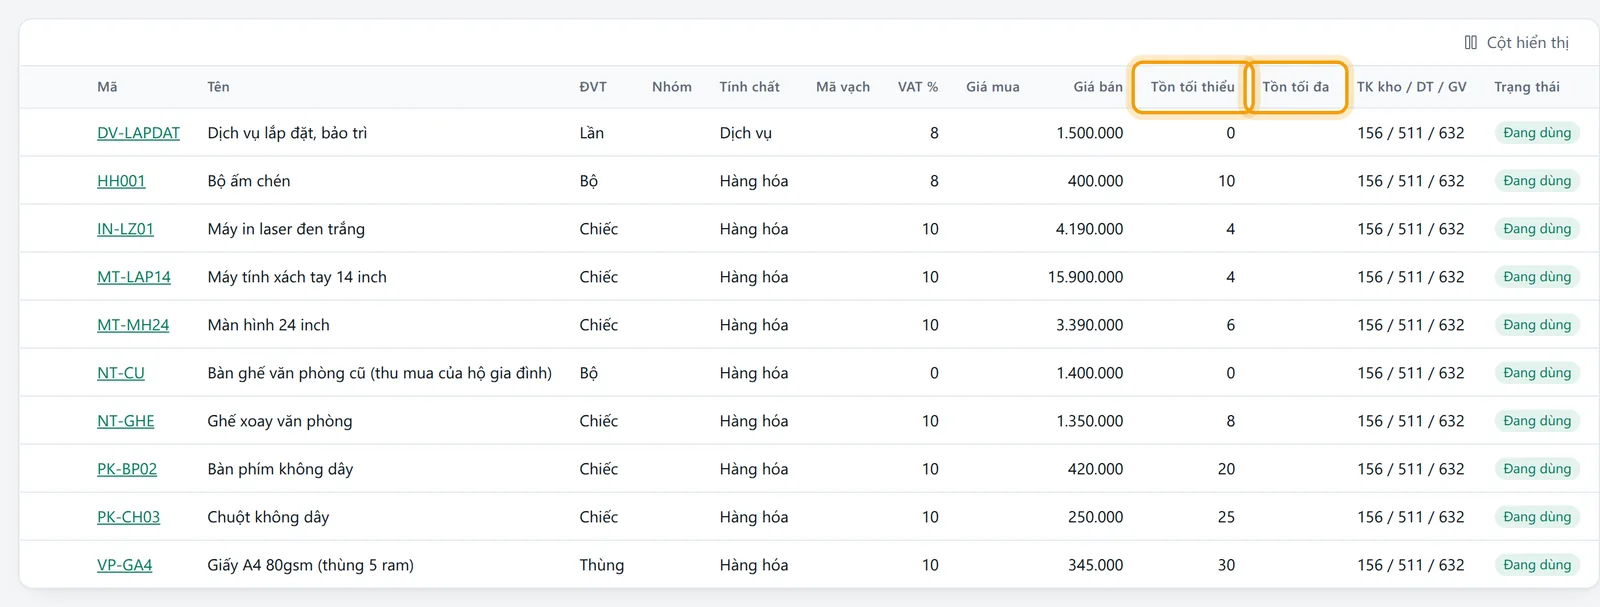The image size is (1600, 607).
Task: Open product code NT-GHE
Action: click(126, 421)
